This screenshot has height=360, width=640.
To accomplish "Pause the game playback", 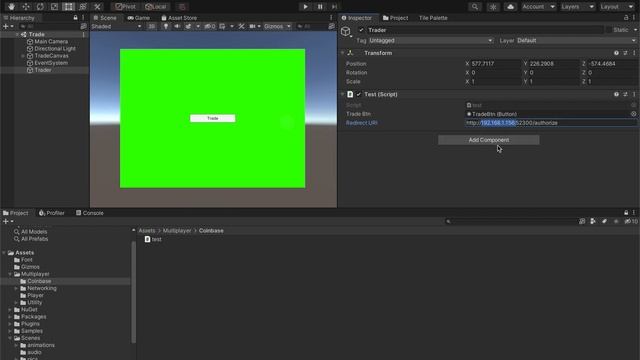I will click(x=320, y=7).
